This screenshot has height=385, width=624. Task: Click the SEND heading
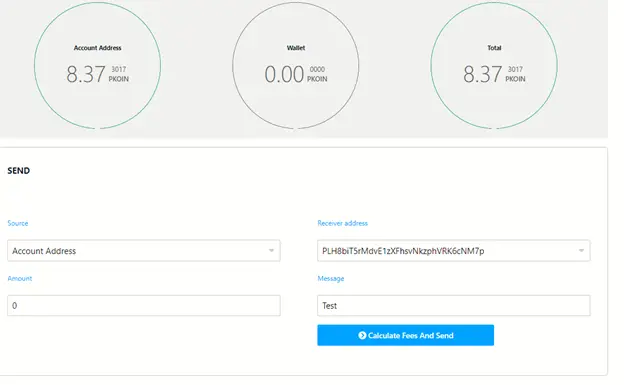(19, 171)
